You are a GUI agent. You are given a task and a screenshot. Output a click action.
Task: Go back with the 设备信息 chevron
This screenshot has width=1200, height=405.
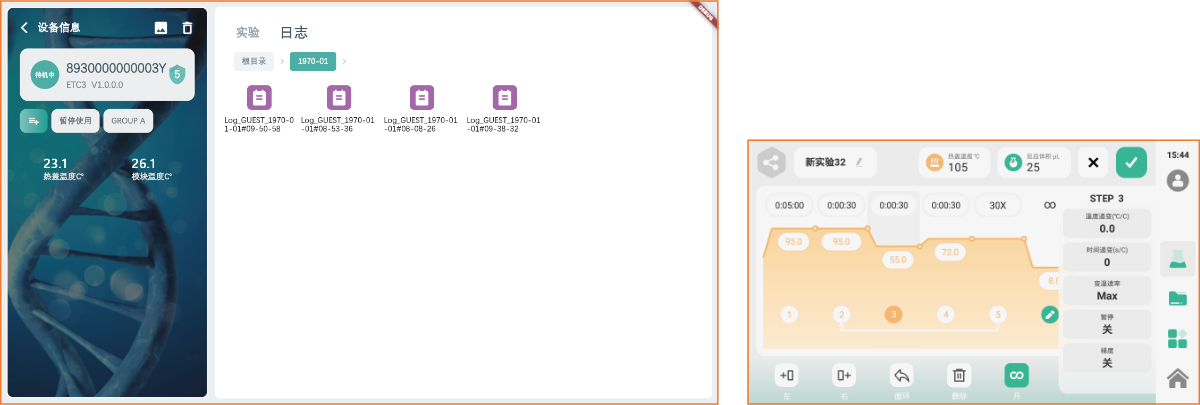[x=24, y=28]
